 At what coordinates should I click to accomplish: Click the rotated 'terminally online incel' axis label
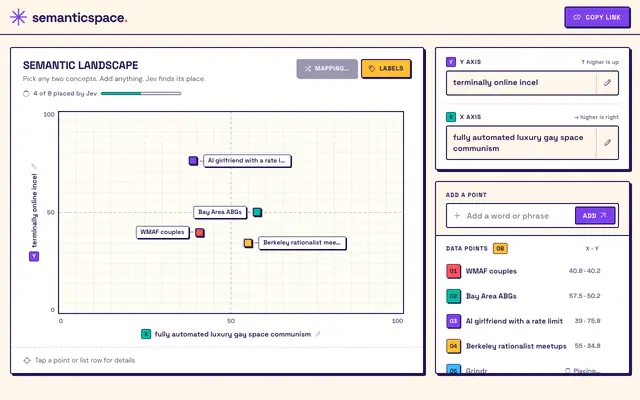[34, 211]
